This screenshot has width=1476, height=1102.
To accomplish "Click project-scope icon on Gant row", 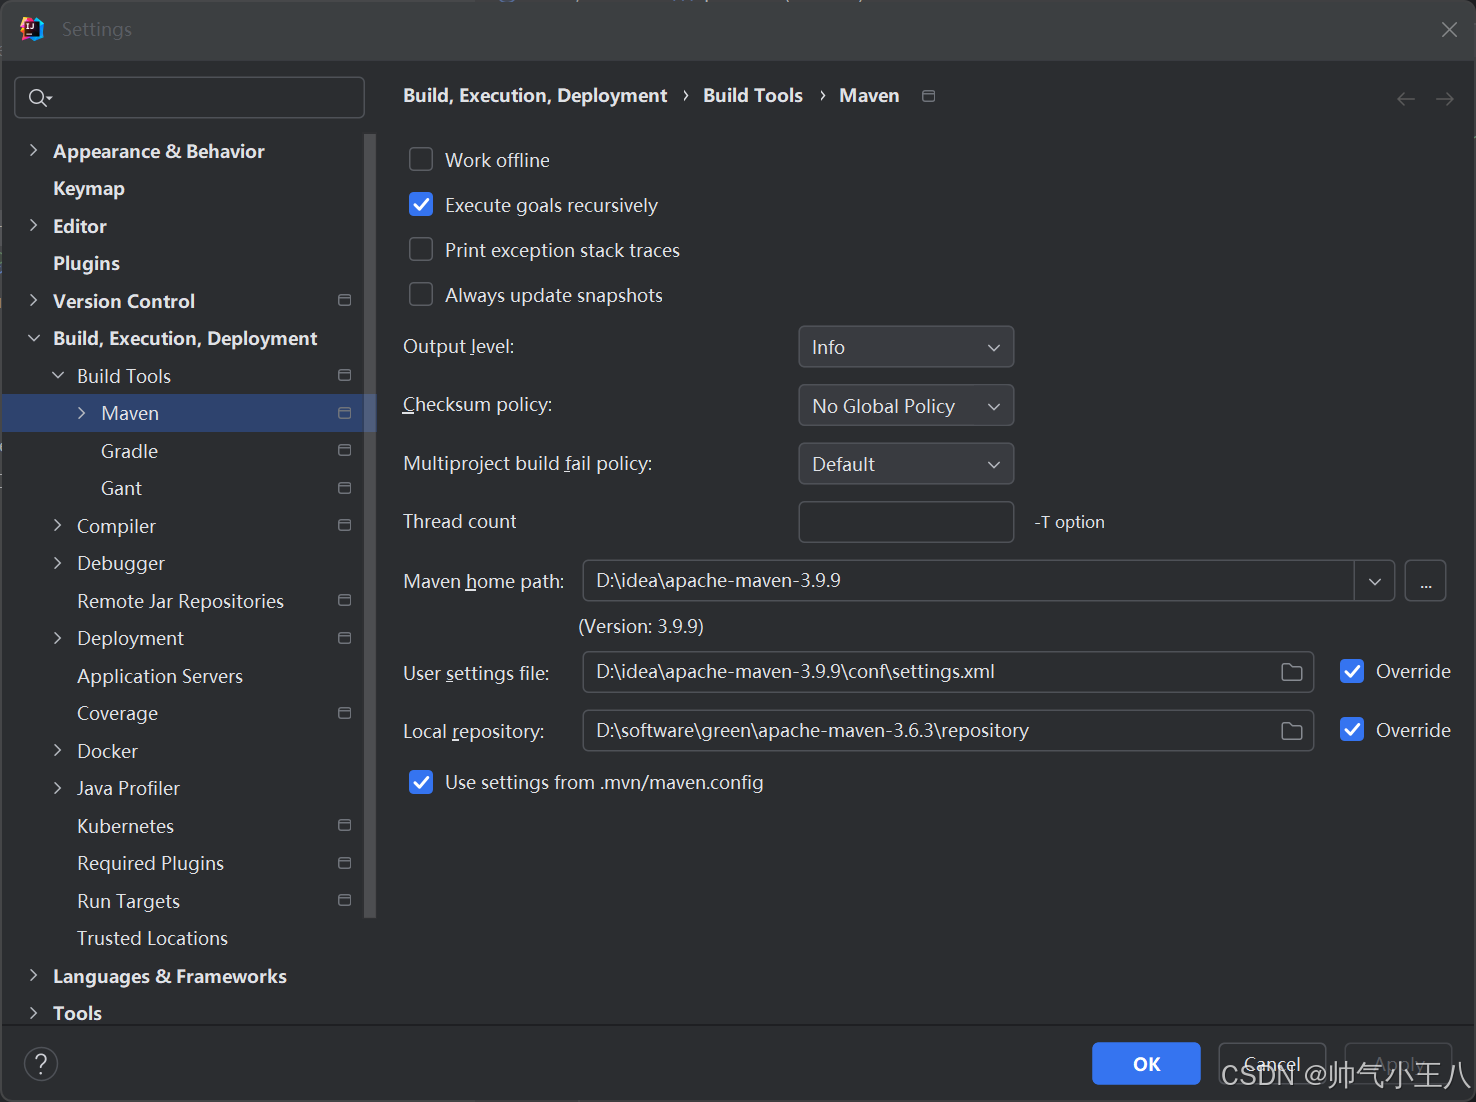I will [x=345, y=488].
